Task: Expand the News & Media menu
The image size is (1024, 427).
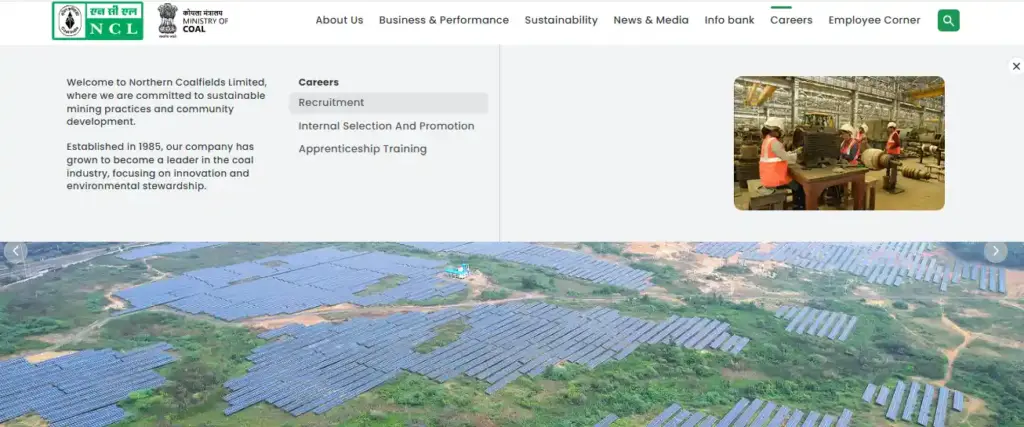Action: click(x=651, y=20)
